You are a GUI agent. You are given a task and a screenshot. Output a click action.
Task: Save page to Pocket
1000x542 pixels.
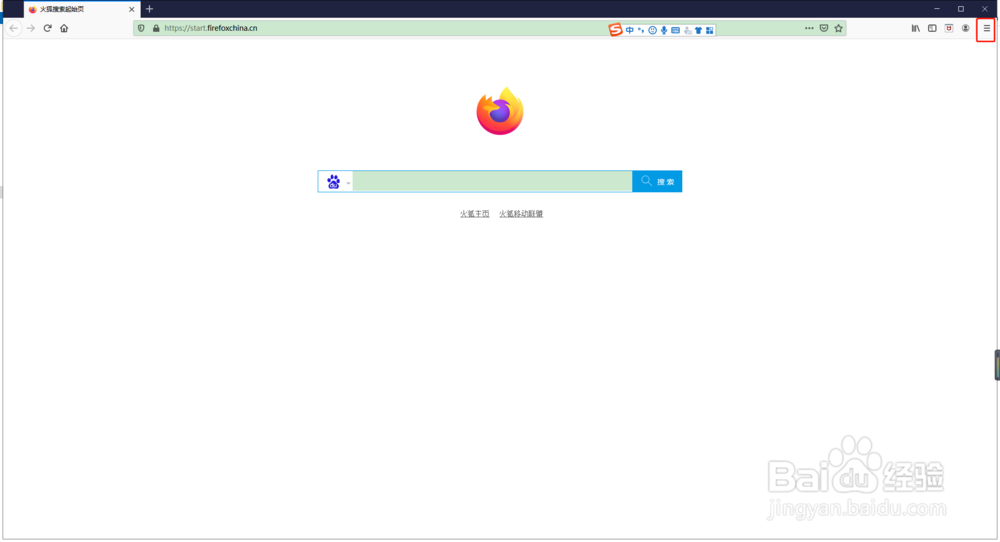[x=824, y=28]
